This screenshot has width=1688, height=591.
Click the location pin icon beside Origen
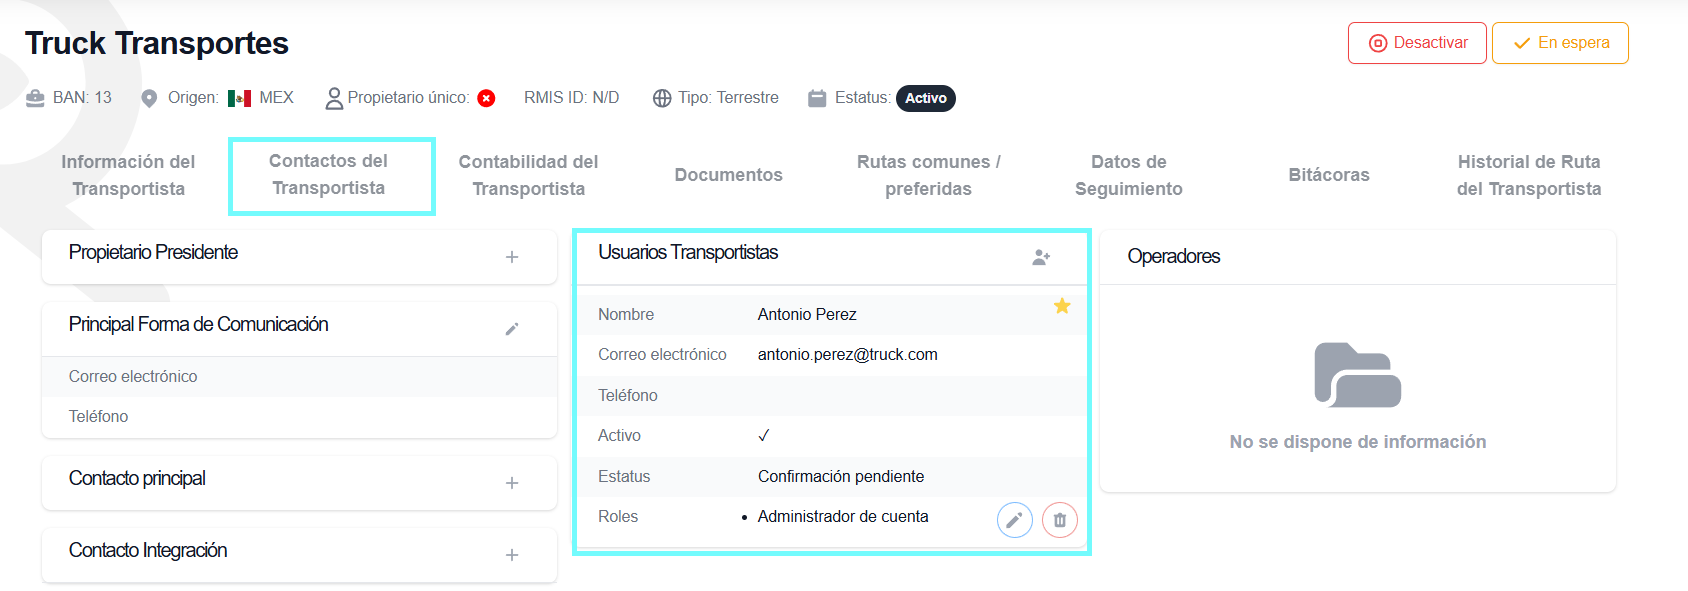[x=149, y=98]
